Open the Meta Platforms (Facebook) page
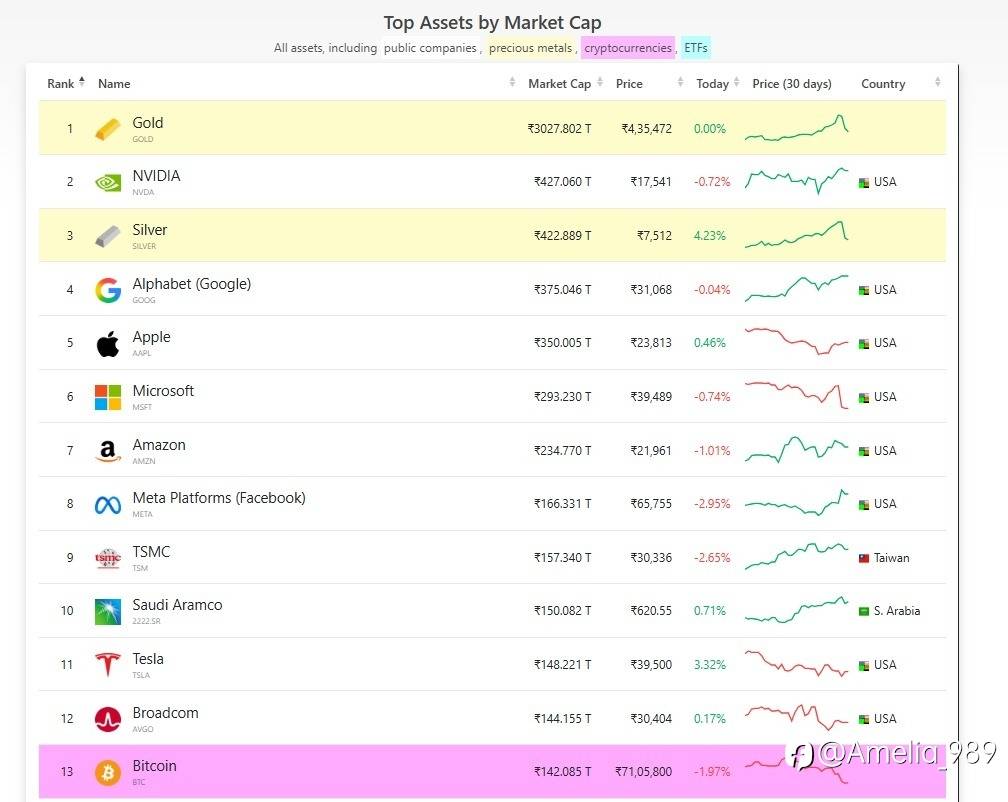Screen dimensions: 1008x802 click(219, 498)
